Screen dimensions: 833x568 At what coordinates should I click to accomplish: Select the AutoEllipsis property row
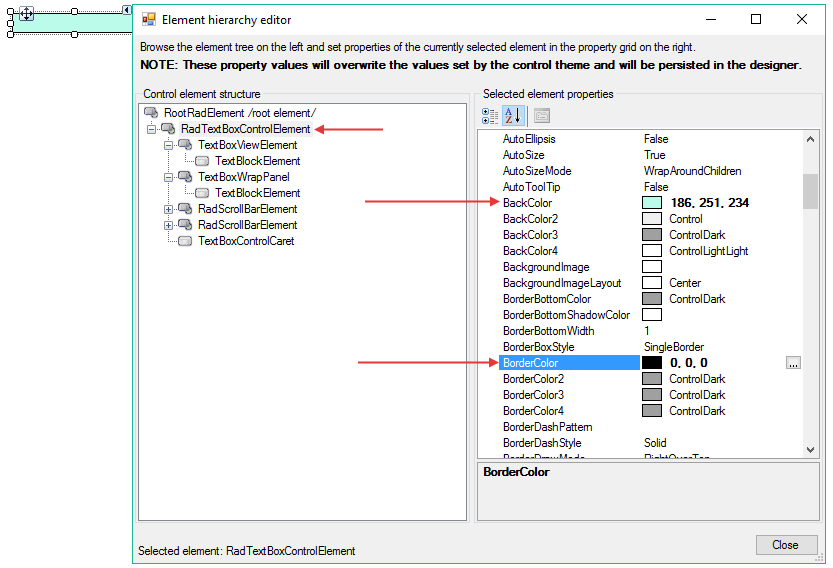[x=641, y=139]
